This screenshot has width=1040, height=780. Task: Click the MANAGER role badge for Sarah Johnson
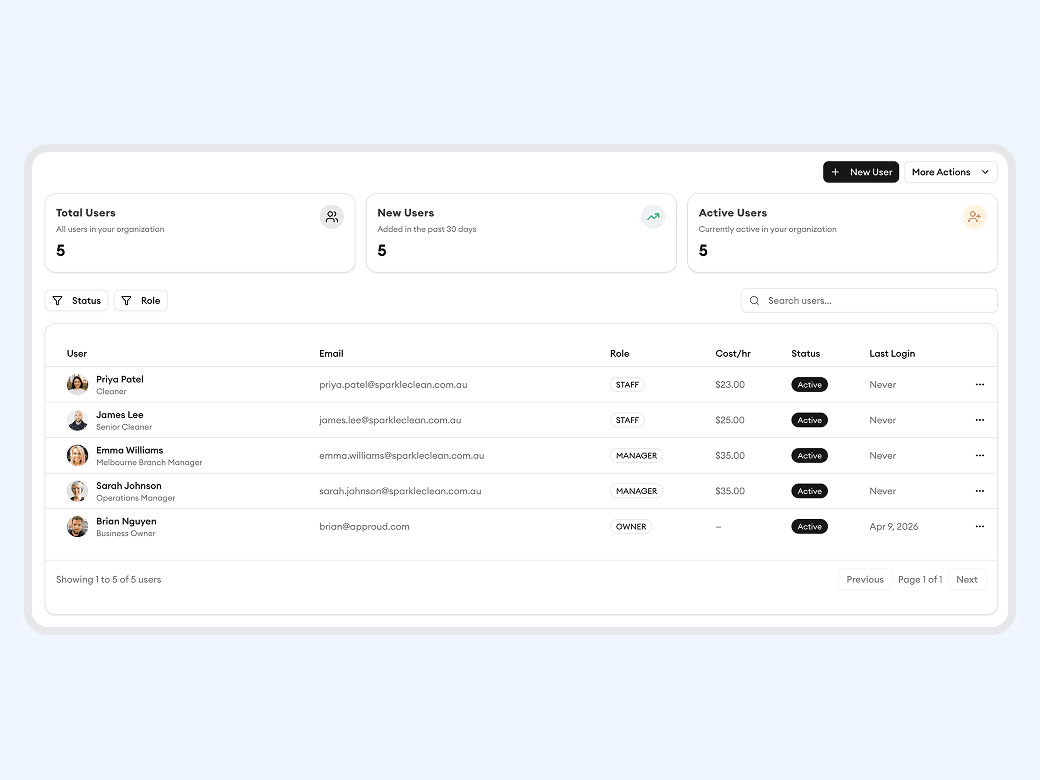point(636,491)
